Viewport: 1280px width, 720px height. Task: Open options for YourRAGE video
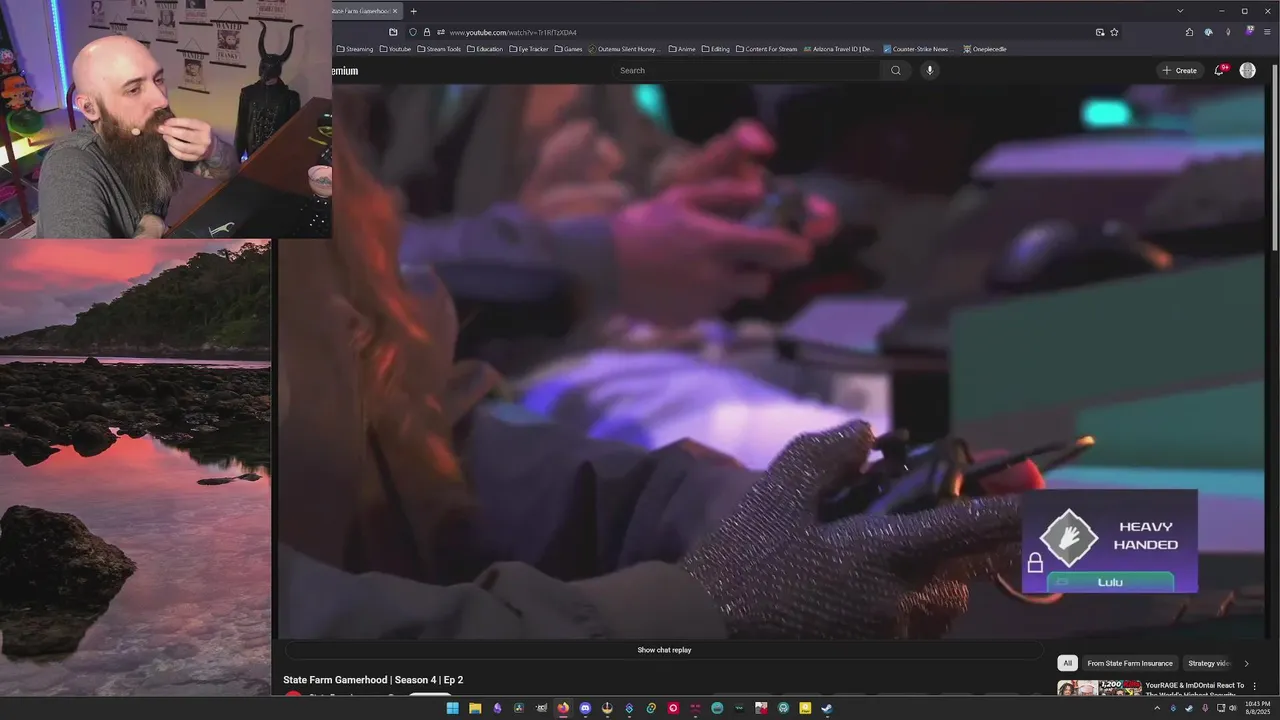coord(1254,686)
